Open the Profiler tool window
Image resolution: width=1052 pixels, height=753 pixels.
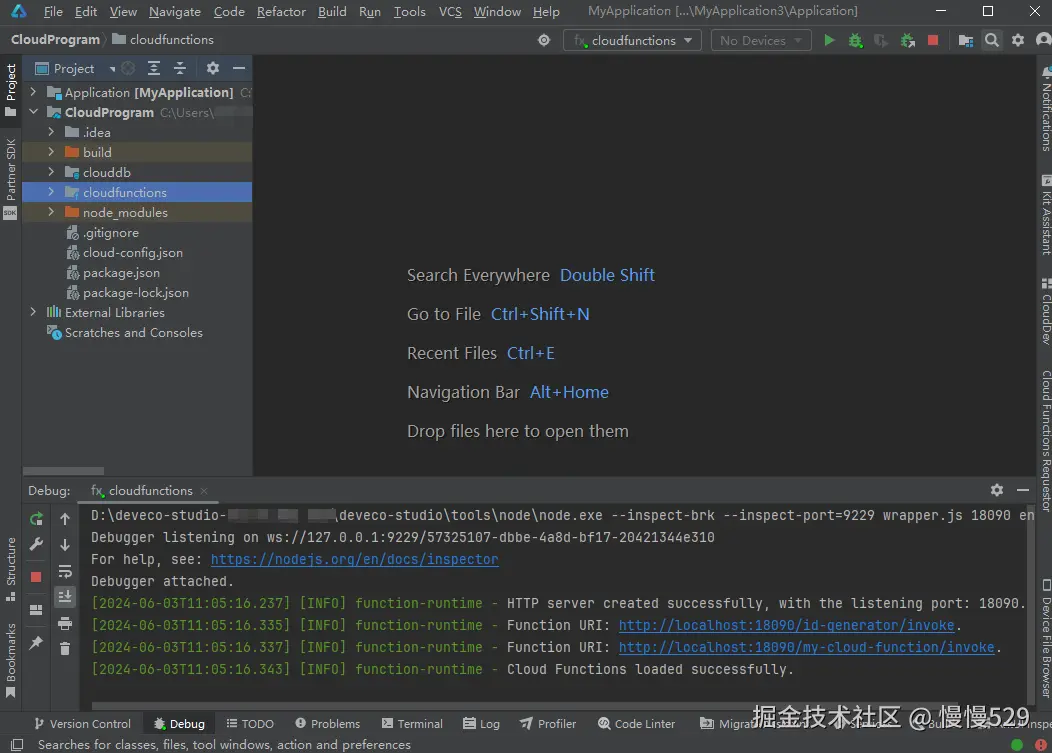pyautogui.click(x=547, y=723)
